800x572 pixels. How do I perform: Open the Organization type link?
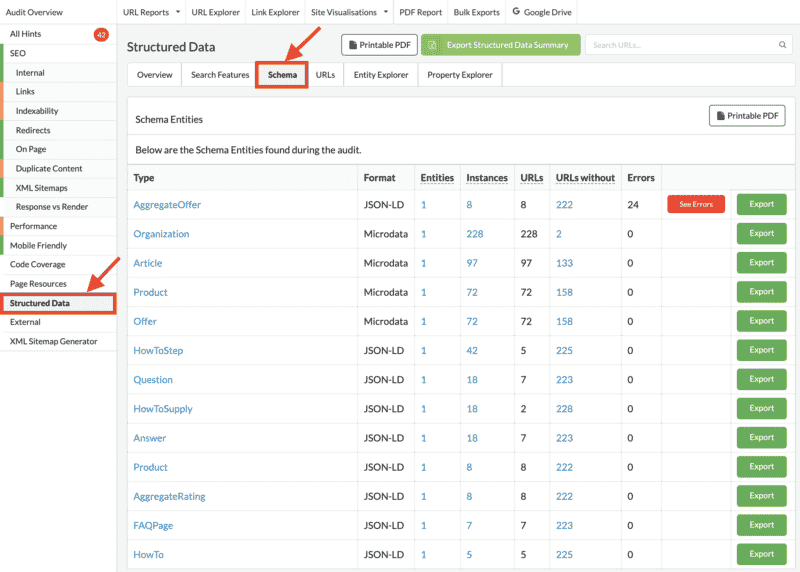click(161, 234)
